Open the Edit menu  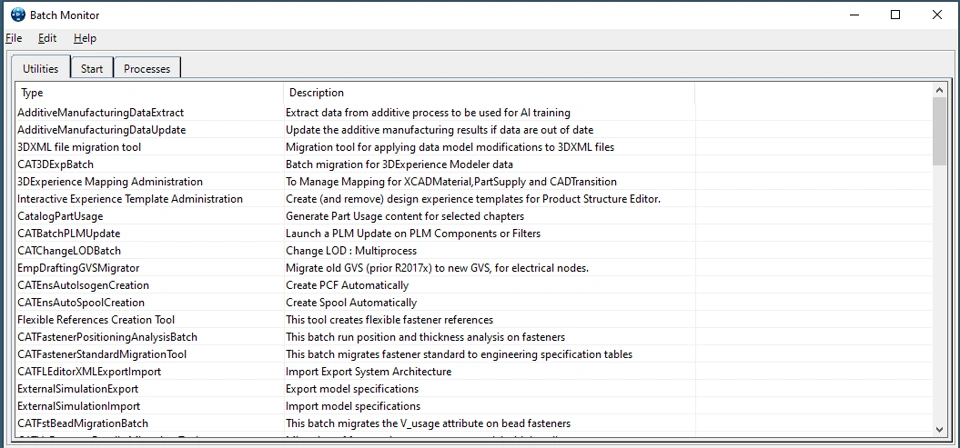pyautogui.click(x=47, y=38)
